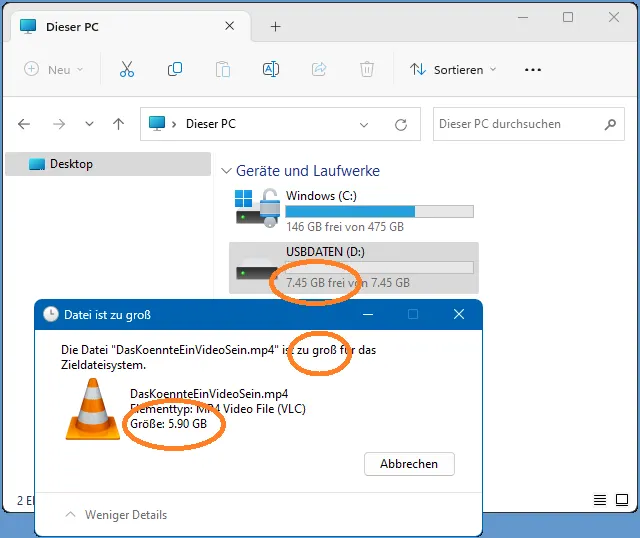Image resolution: width=640 pixels, height=538 pixels.
Task: Click the Dieser PC breadcrumb
Action: (x=211, y=124)
